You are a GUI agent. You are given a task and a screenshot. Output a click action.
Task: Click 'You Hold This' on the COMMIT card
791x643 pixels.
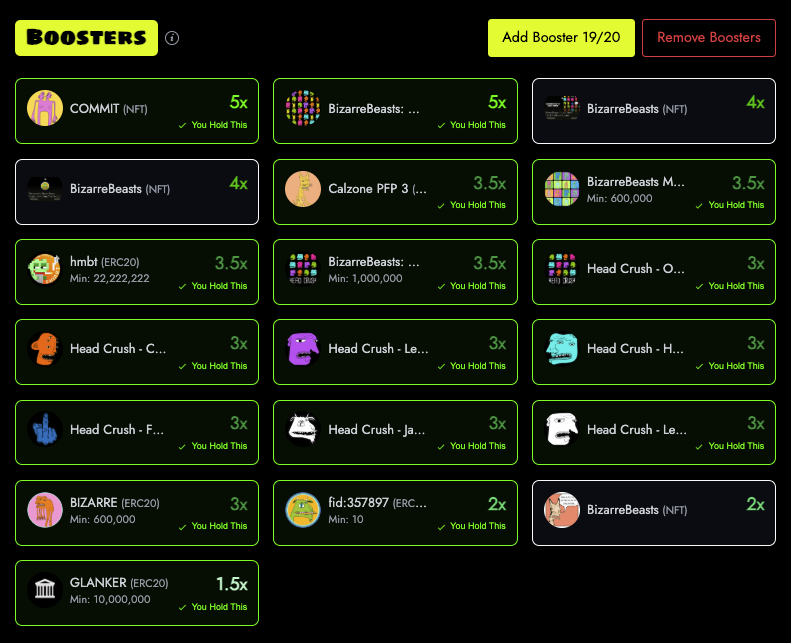213,125
